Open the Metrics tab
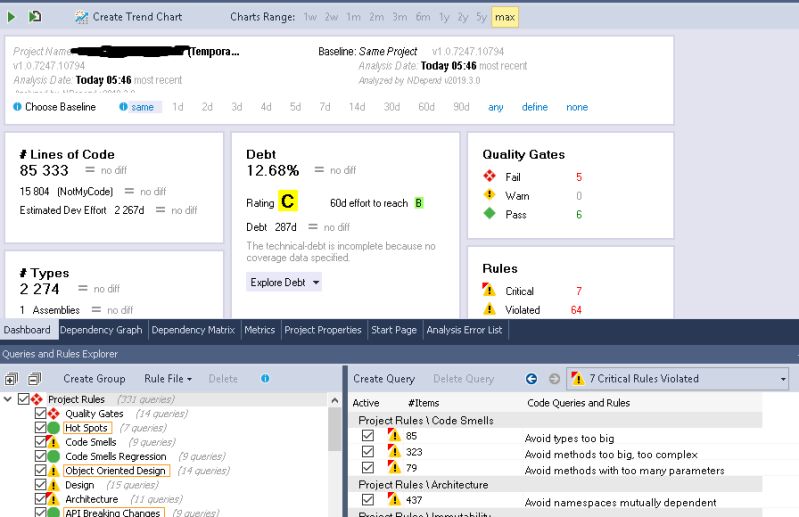The height and width of the screenshot is (517, 799). point(259,330)
